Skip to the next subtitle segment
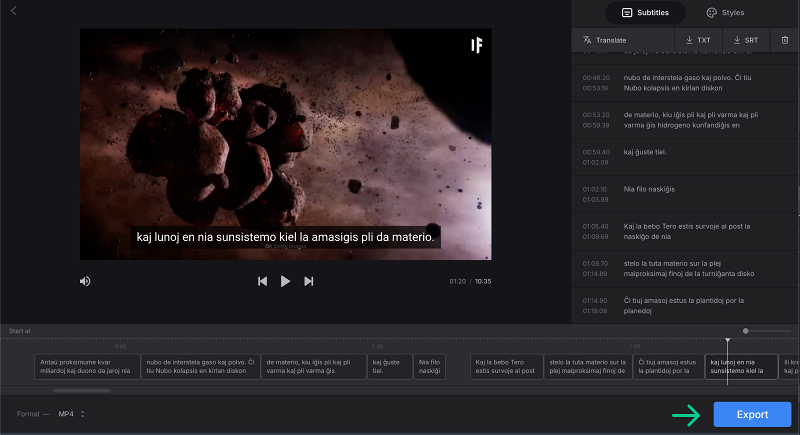 (309, 282)
